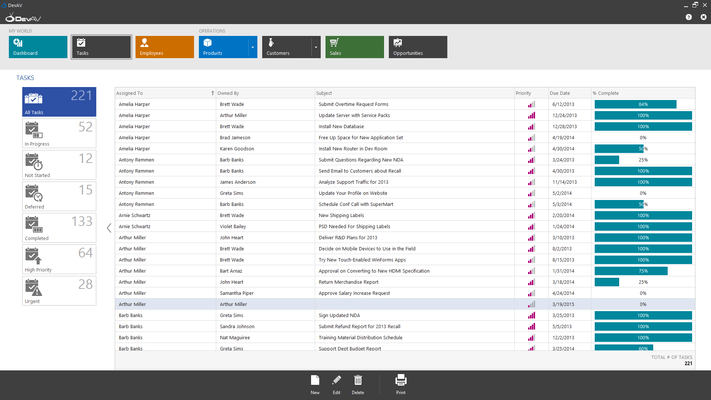This screenshot has height=400, width=711.
Task: Select 'Sign Updated NDA' task
Action: (405, 315)
